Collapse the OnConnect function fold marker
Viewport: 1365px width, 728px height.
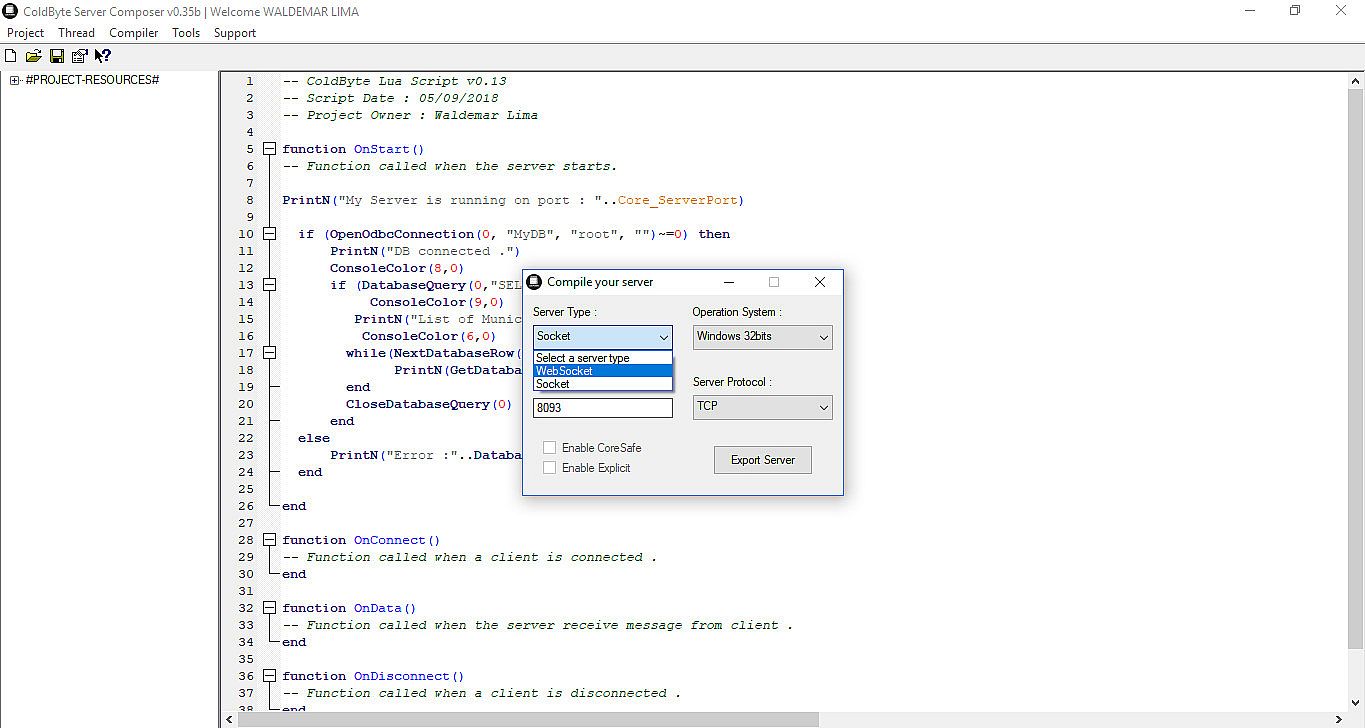pyautogui.click(x=269, y=540)
